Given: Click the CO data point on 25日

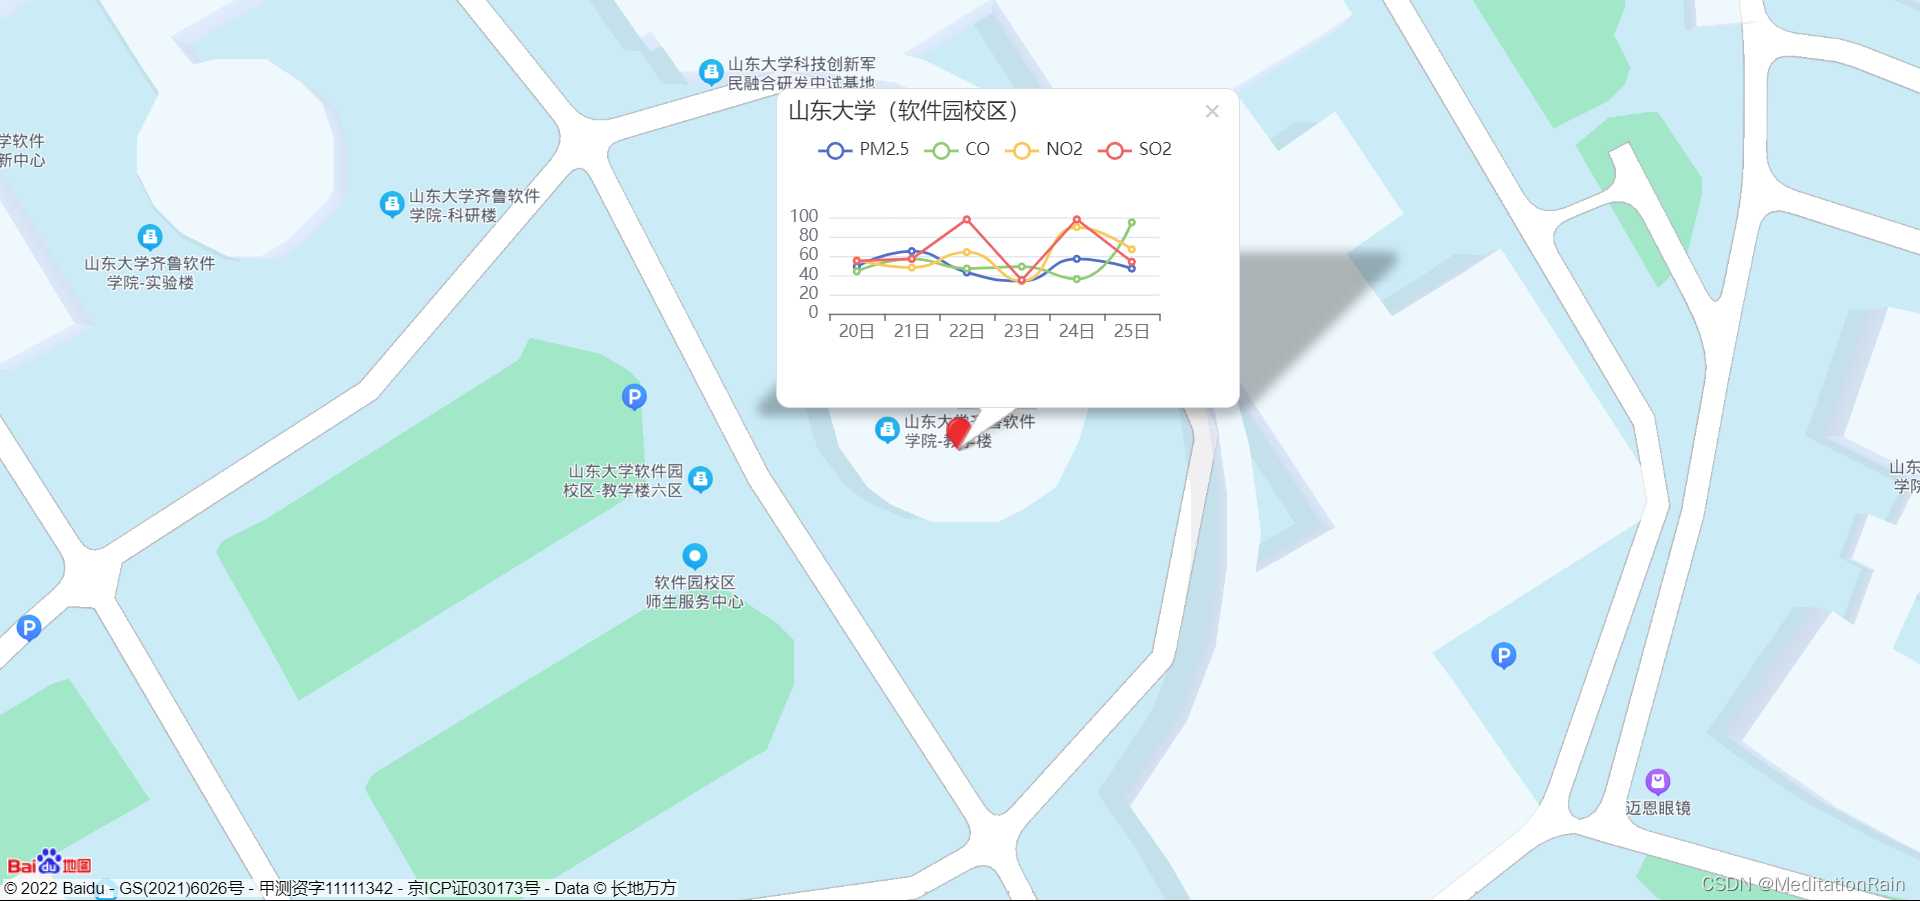Looking at the screenshot, I should [1131, 222].
